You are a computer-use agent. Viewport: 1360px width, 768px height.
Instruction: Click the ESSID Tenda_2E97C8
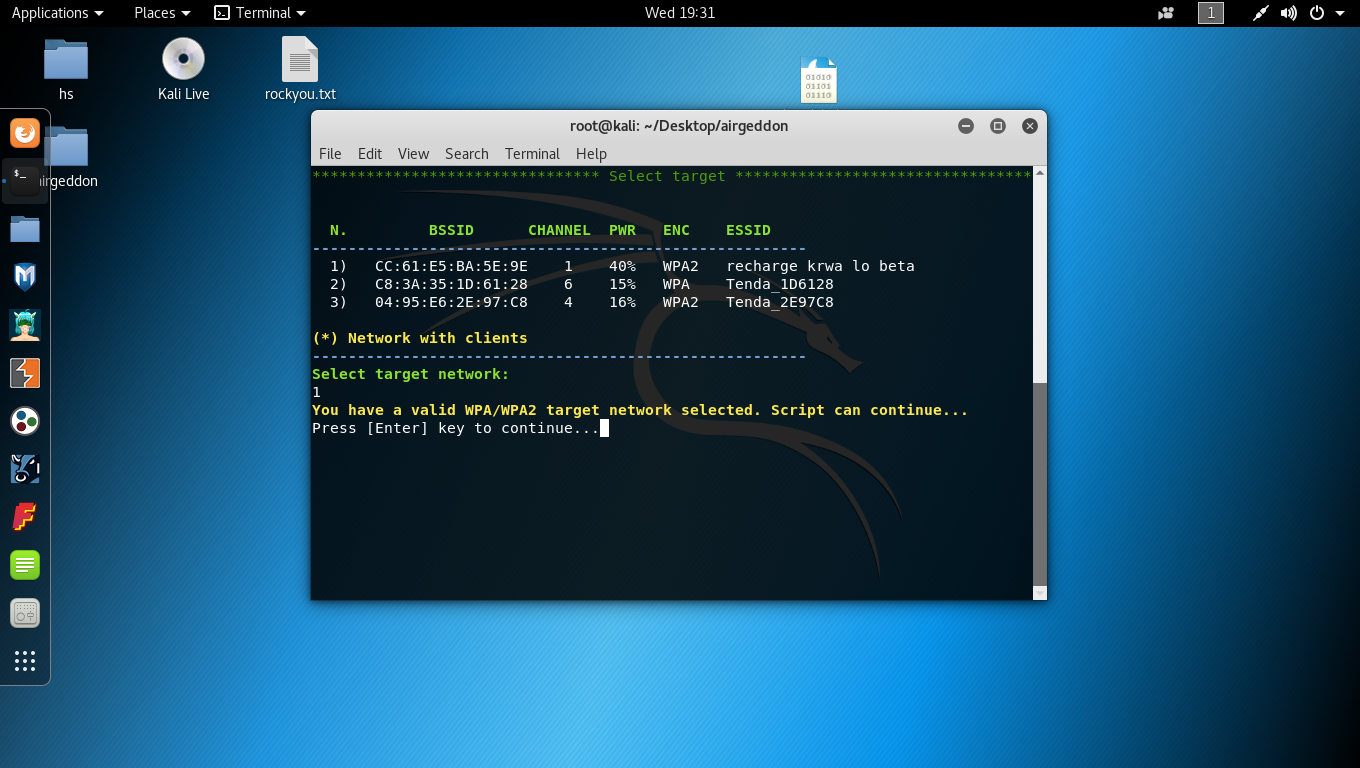point(780,302)
